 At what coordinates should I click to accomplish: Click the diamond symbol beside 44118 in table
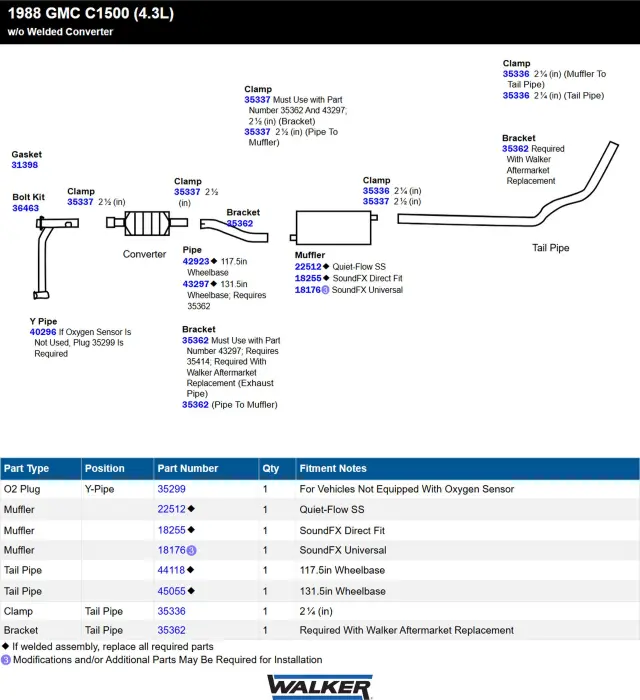191,570
